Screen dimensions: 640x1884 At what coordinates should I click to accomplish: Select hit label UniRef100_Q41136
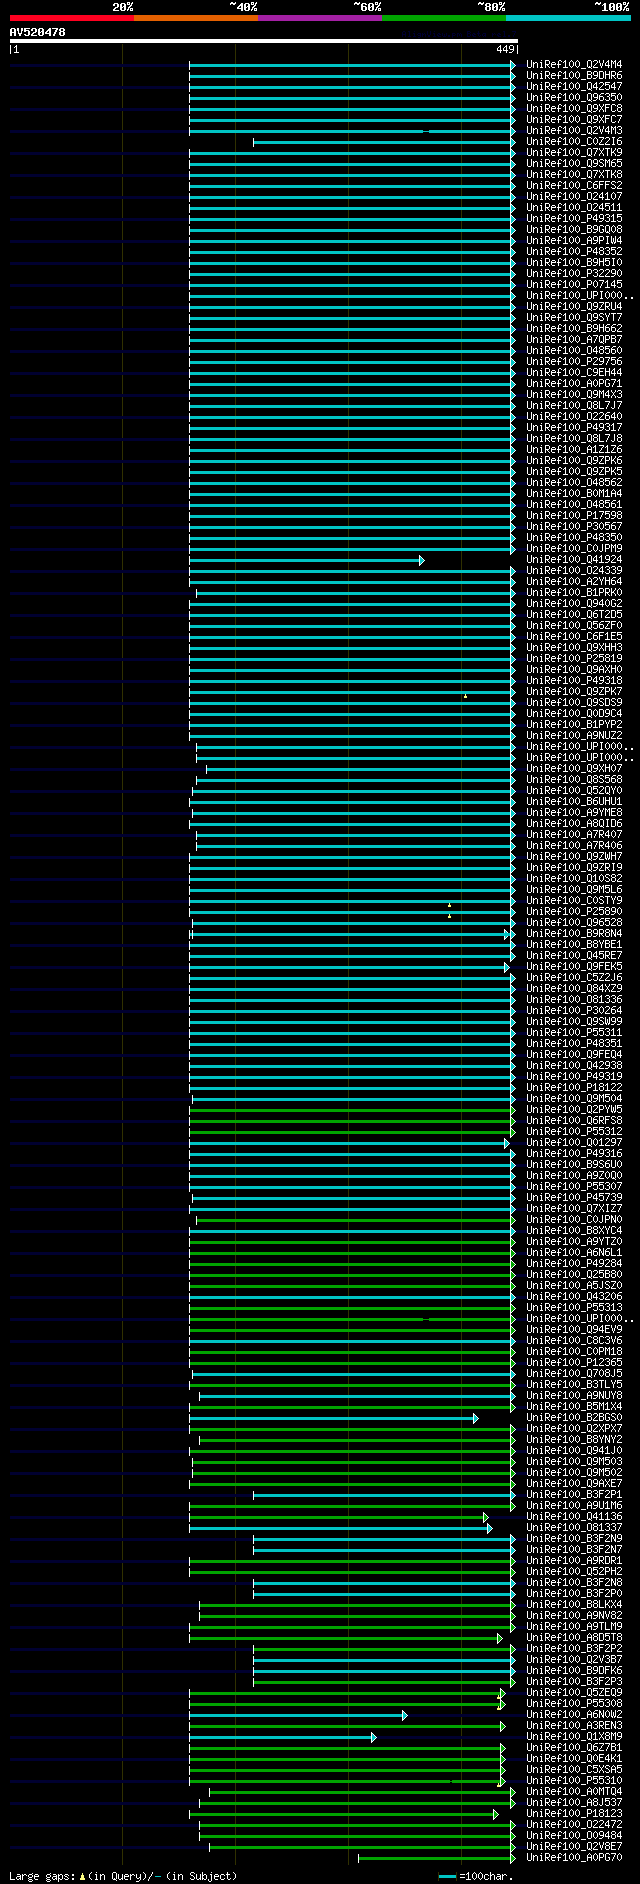(x=574, y=1517)
